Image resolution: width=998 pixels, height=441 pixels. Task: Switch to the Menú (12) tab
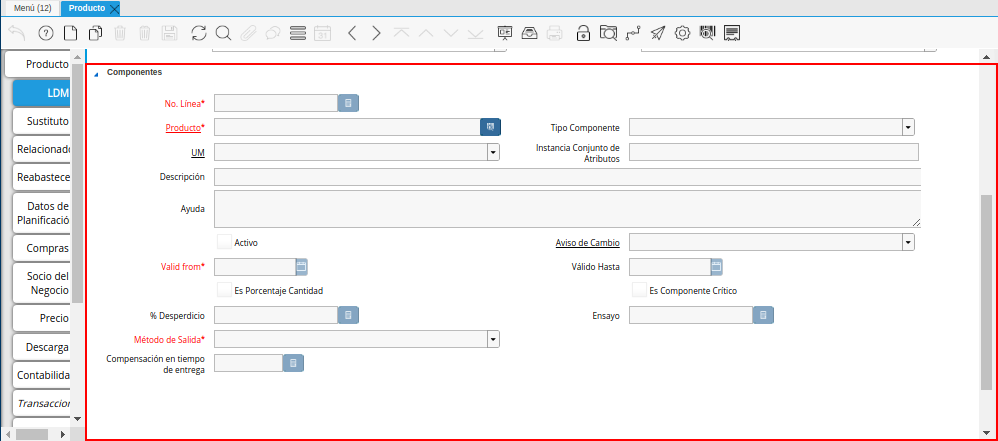pos(32,8)
